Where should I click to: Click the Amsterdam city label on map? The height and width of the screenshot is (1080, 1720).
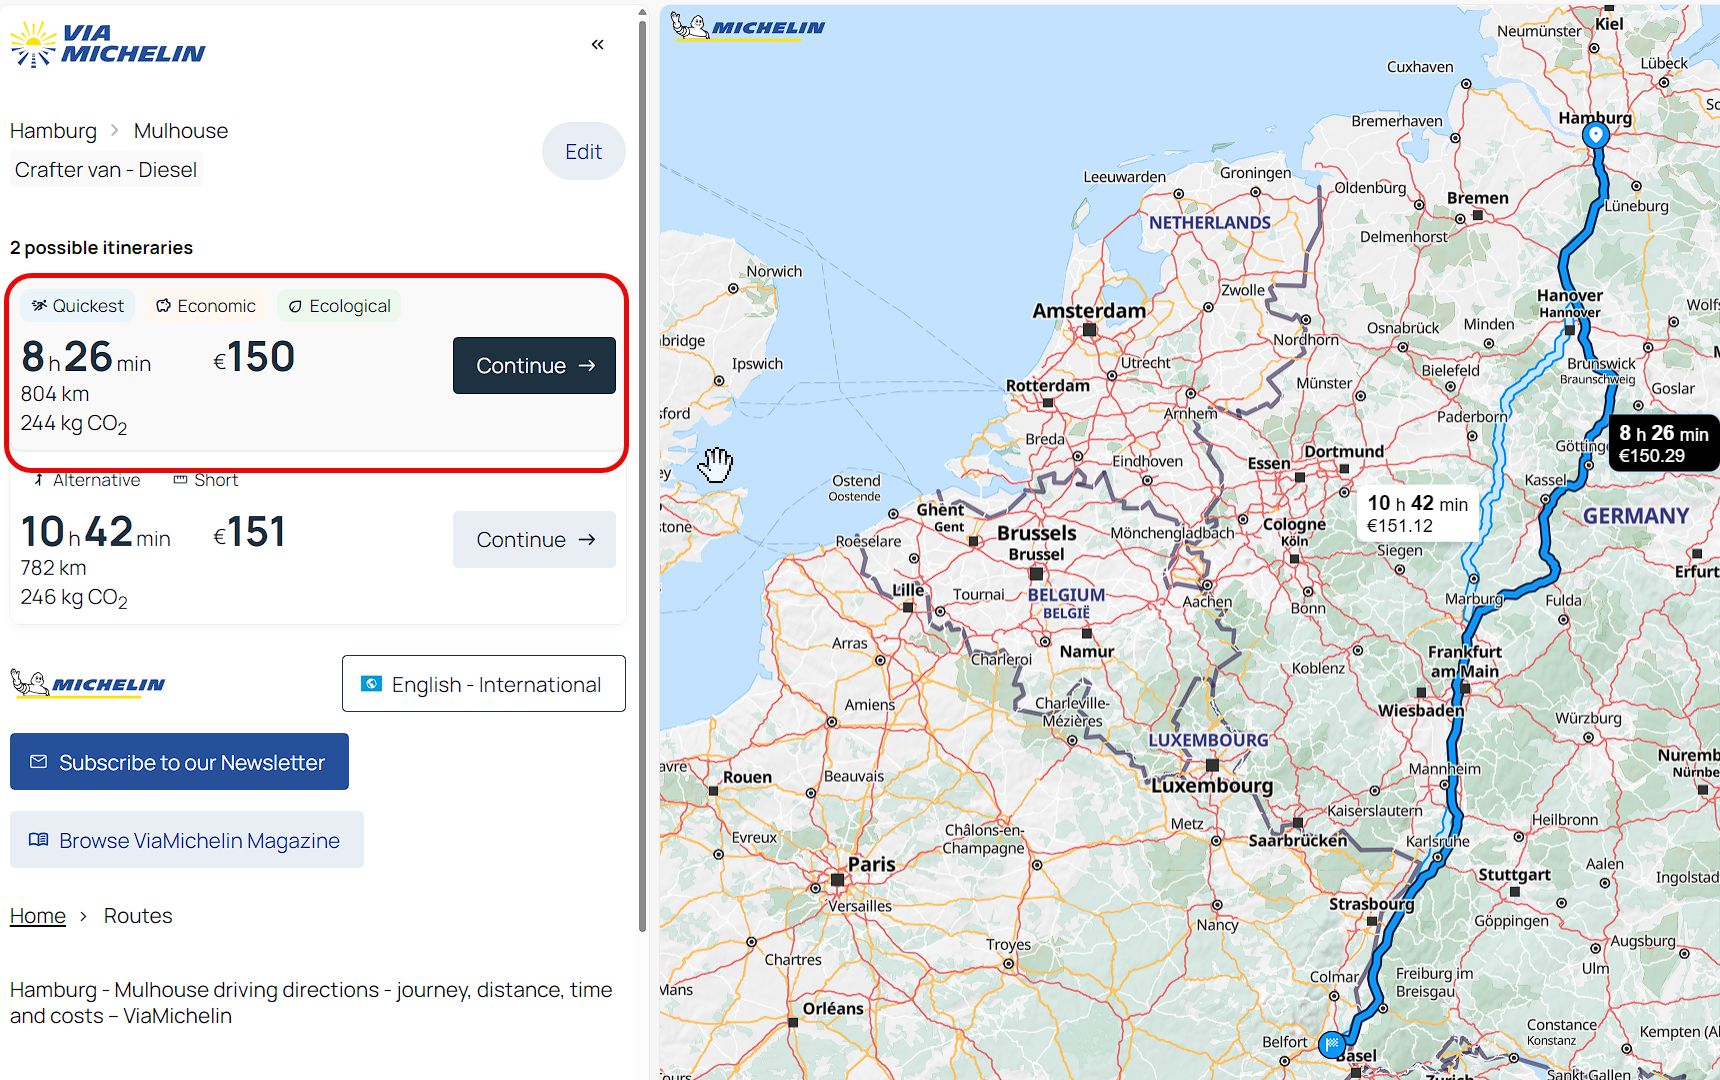pyautogui.click(x=1089, y=311)
